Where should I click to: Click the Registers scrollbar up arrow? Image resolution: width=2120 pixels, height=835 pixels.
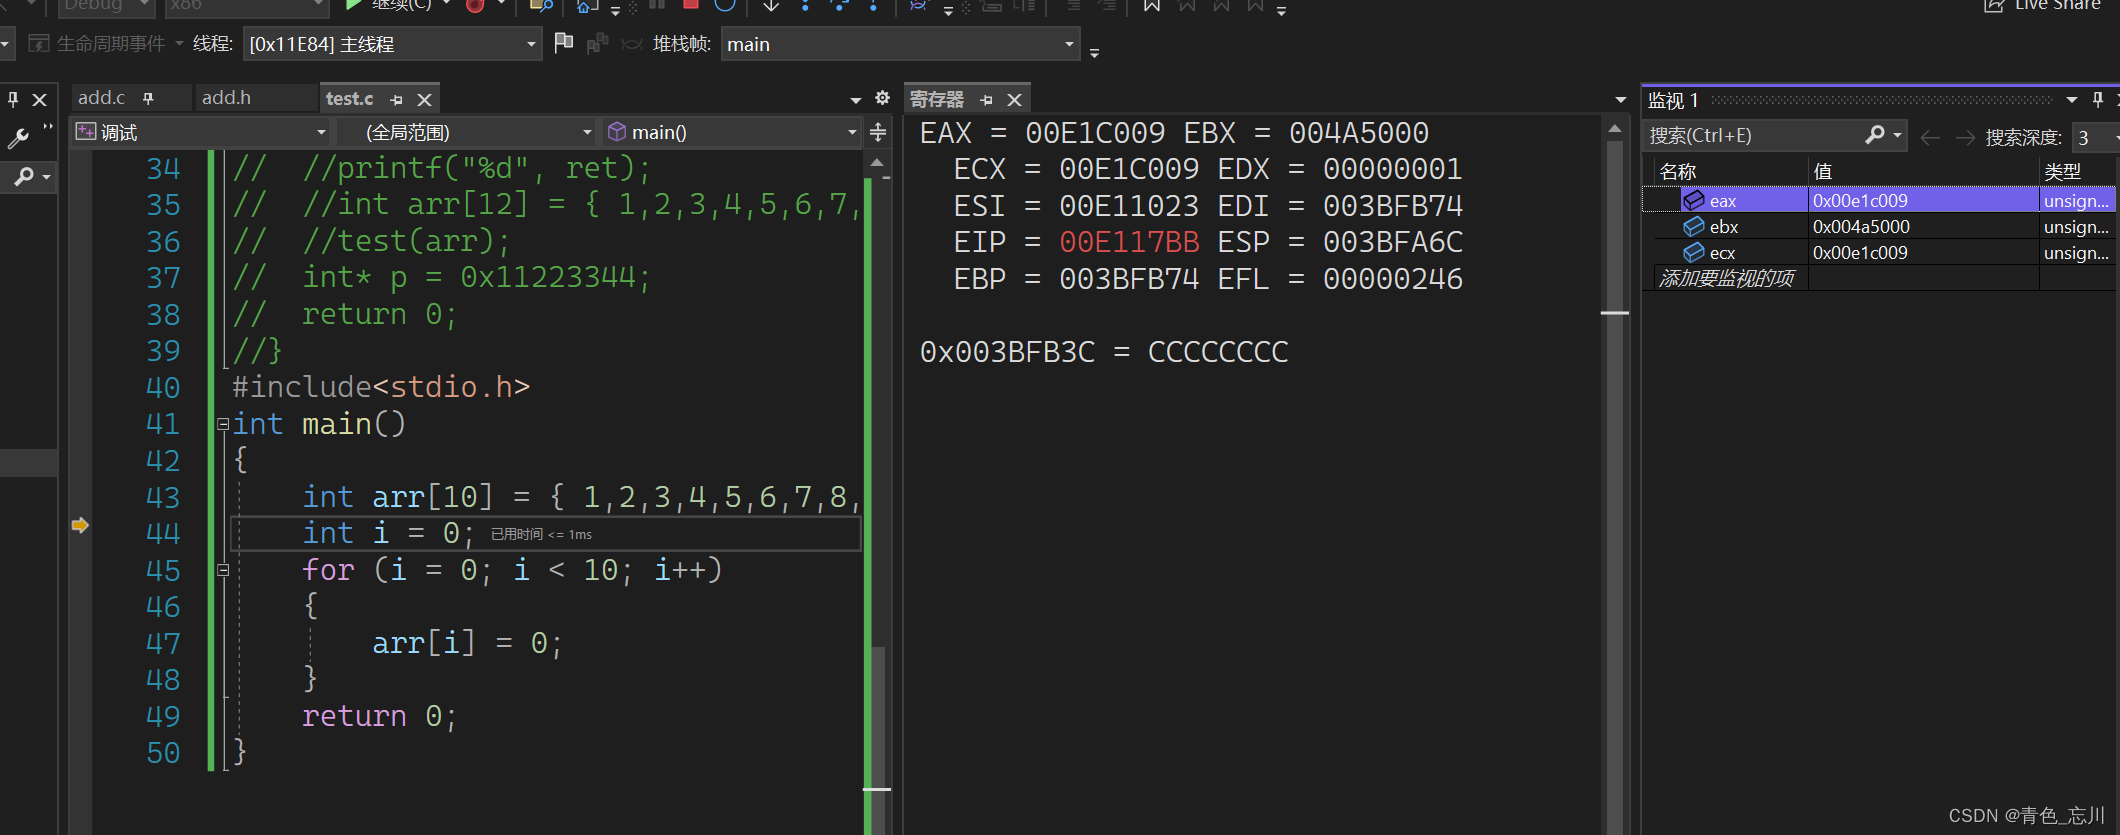[1615, 129]
